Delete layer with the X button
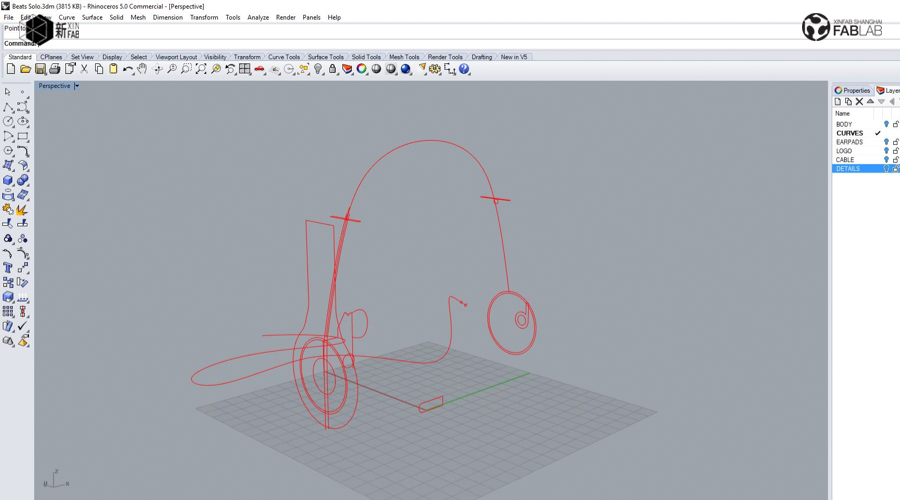 (859, 102)
